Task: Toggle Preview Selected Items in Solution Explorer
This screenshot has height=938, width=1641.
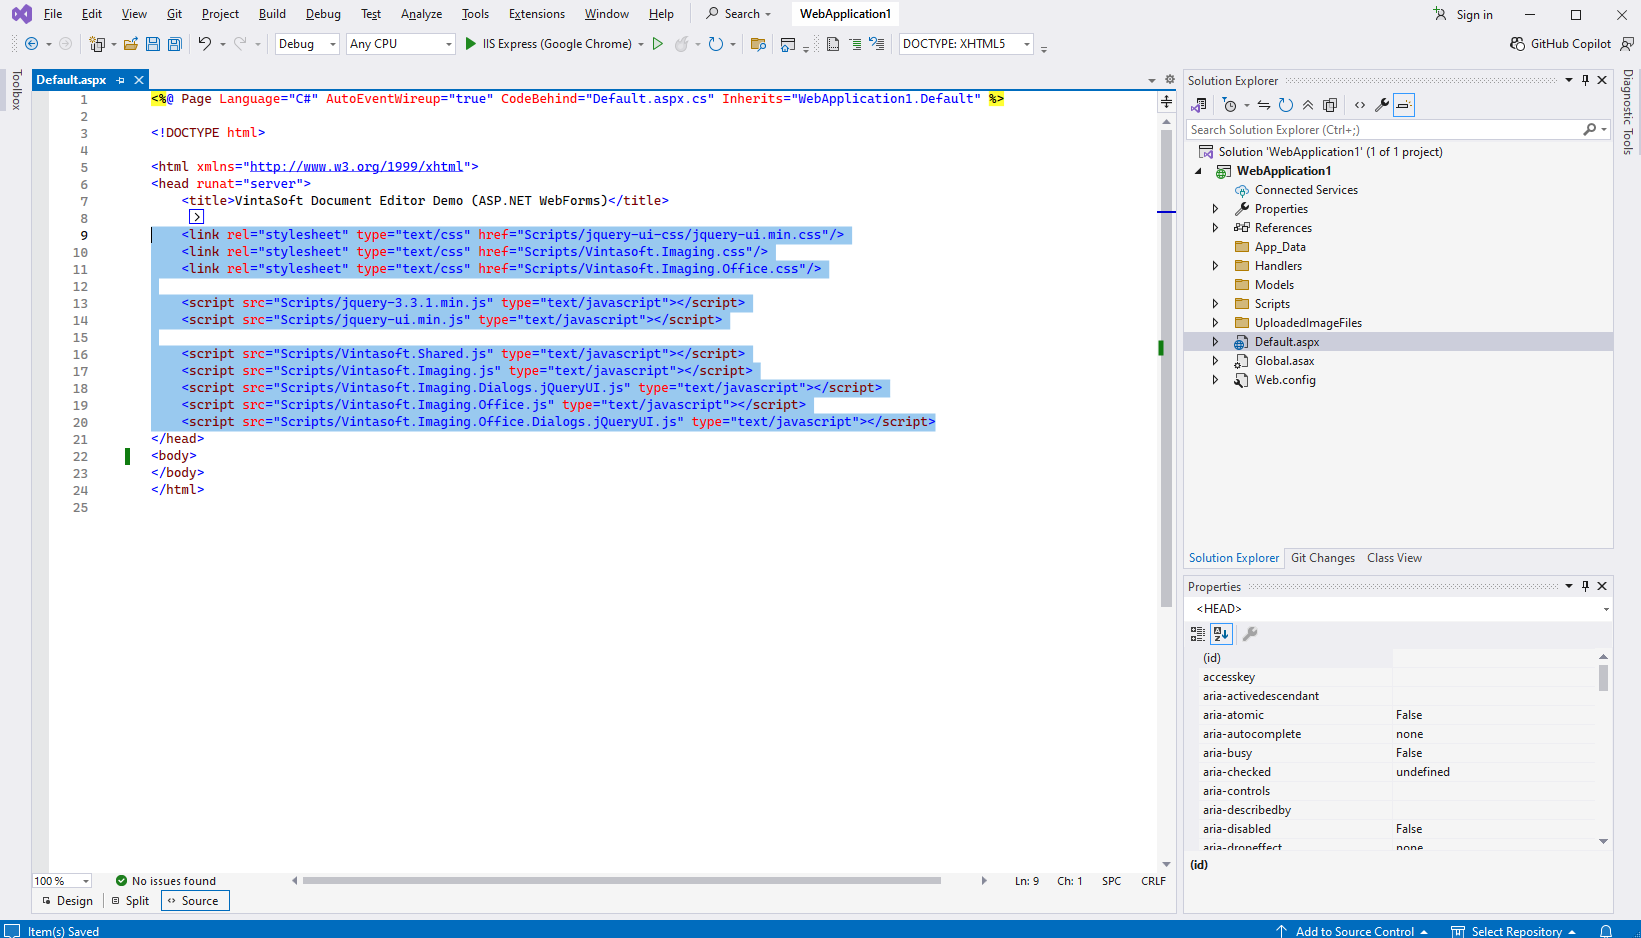Action: pos(1404,105)
